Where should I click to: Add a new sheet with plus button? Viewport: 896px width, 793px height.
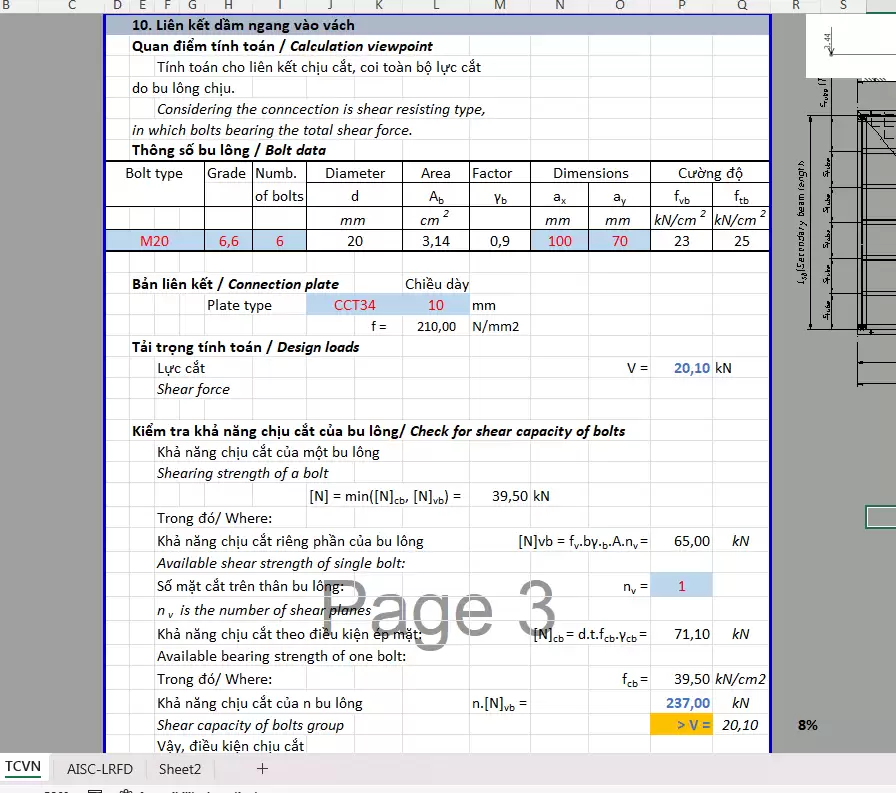click(x=263, y=768)
